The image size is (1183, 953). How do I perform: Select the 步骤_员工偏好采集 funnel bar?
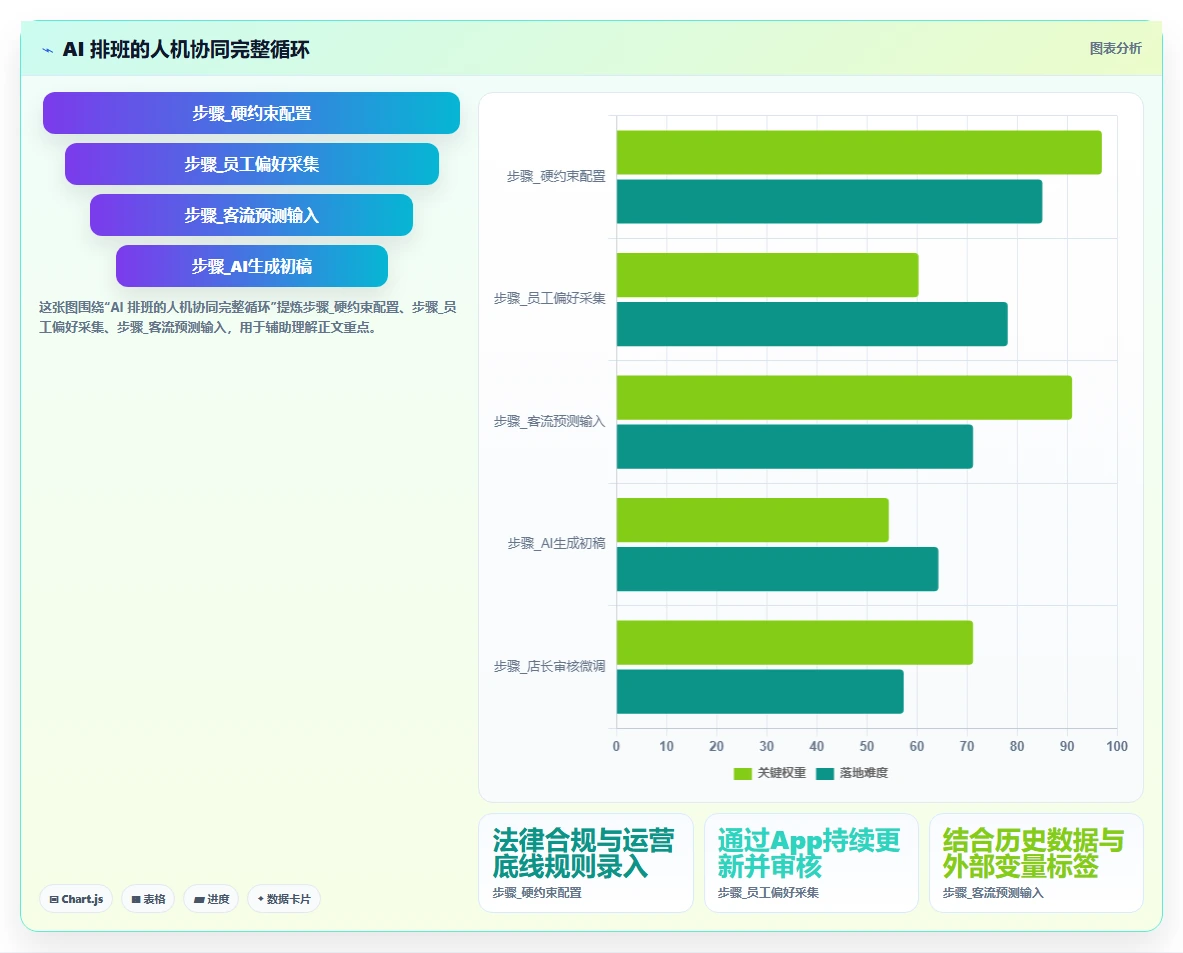(251, 164)
